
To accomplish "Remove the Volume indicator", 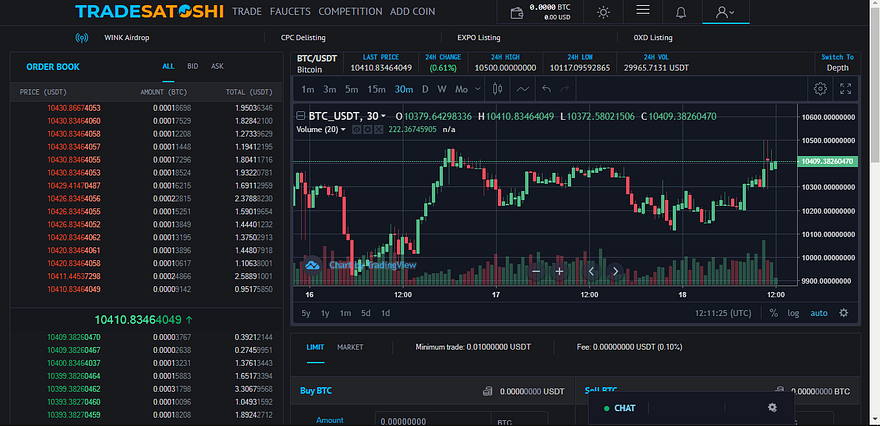I will tap(379, 130).
